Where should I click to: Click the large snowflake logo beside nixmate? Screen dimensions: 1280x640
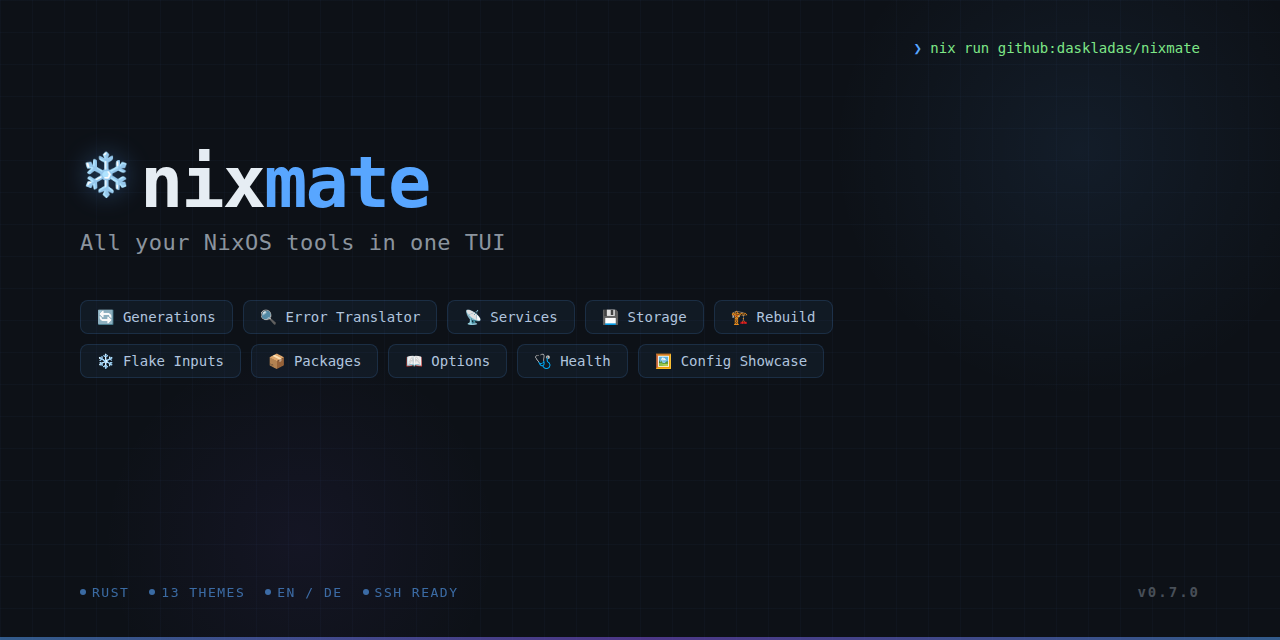(x=103, y=177)
